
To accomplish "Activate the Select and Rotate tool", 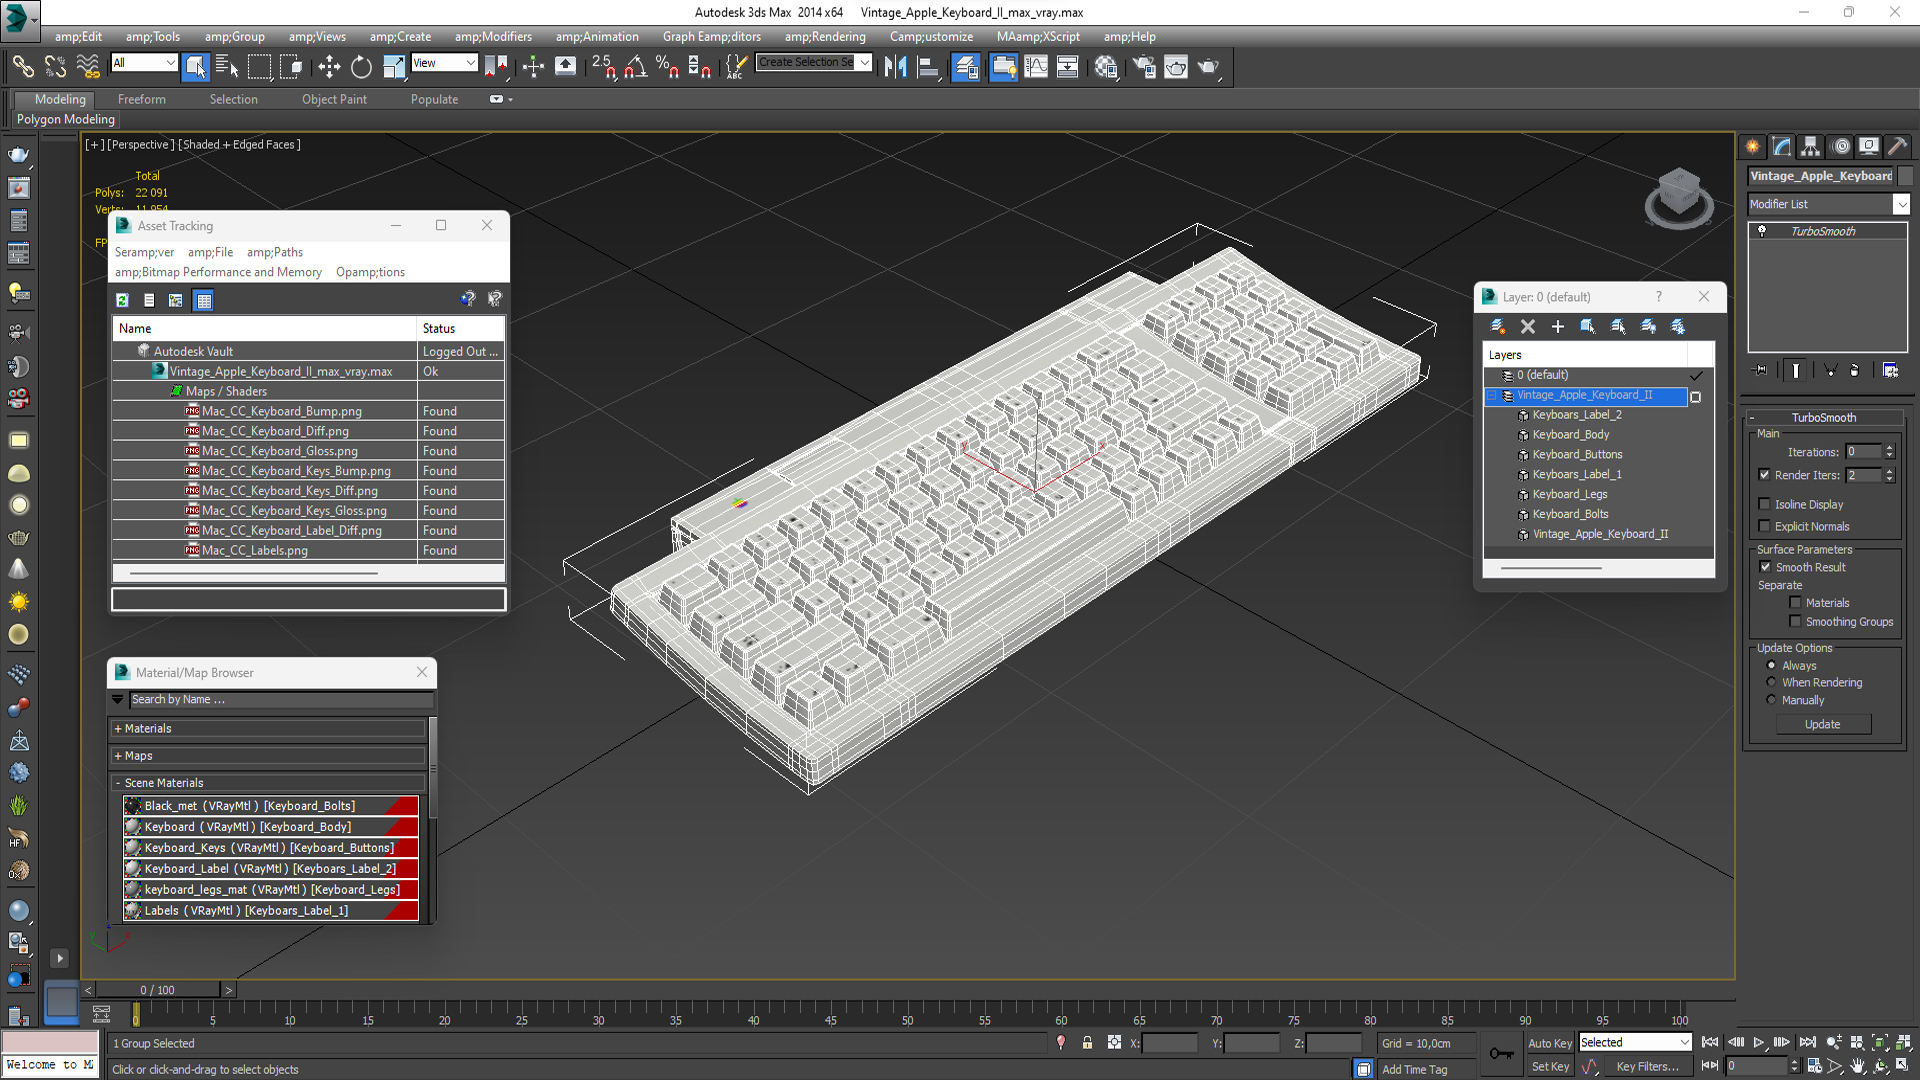I will [x=361, y=67].
